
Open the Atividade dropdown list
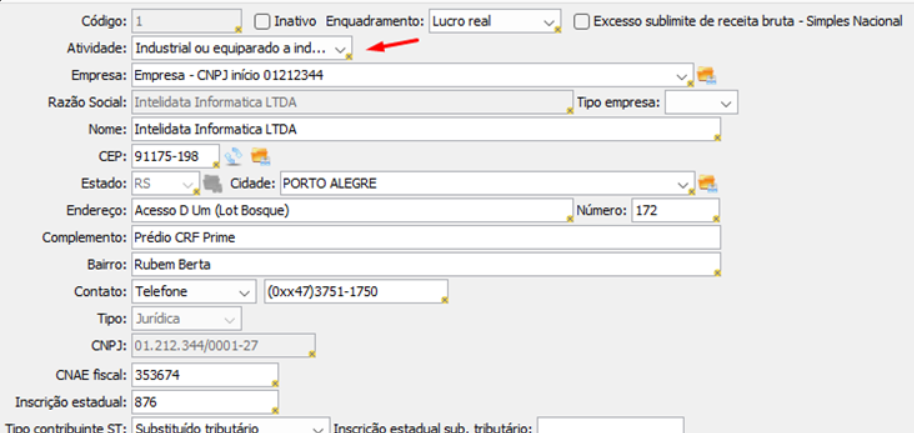click(341, 47)
